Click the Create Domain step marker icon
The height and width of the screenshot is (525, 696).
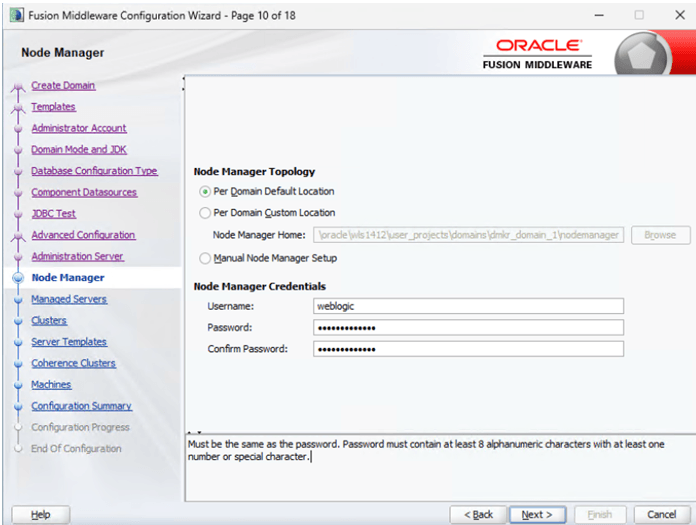[18, 87]
